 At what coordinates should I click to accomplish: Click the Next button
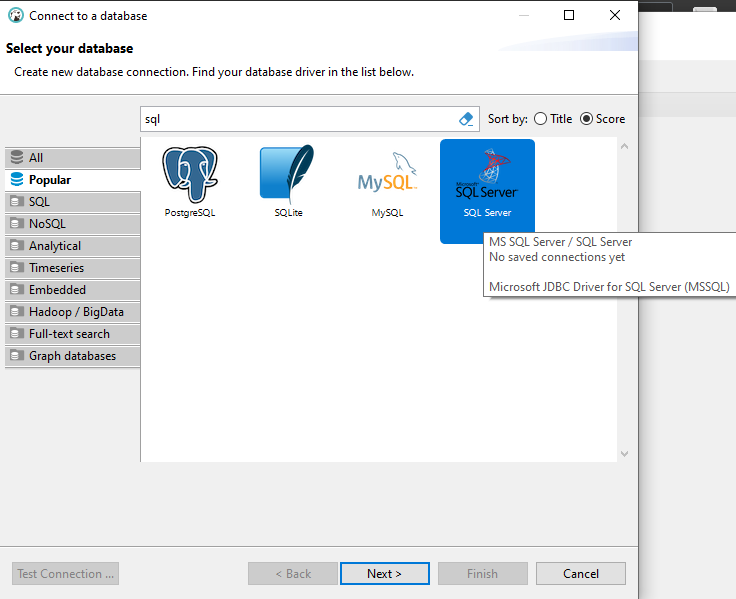coord(384,574)
